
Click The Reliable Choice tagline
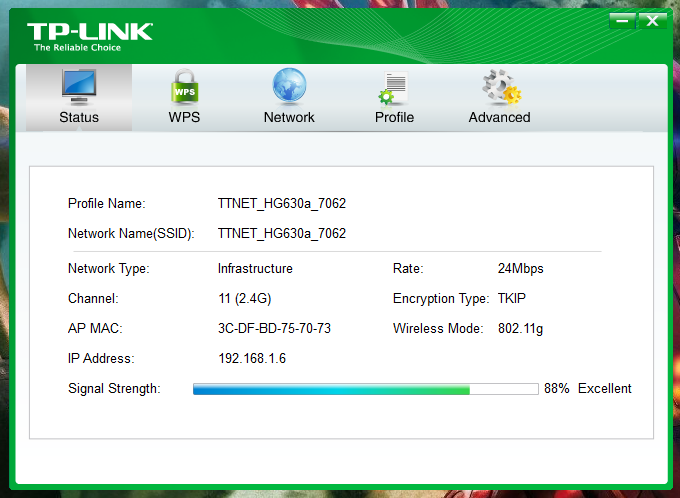[x=77, y=47]
